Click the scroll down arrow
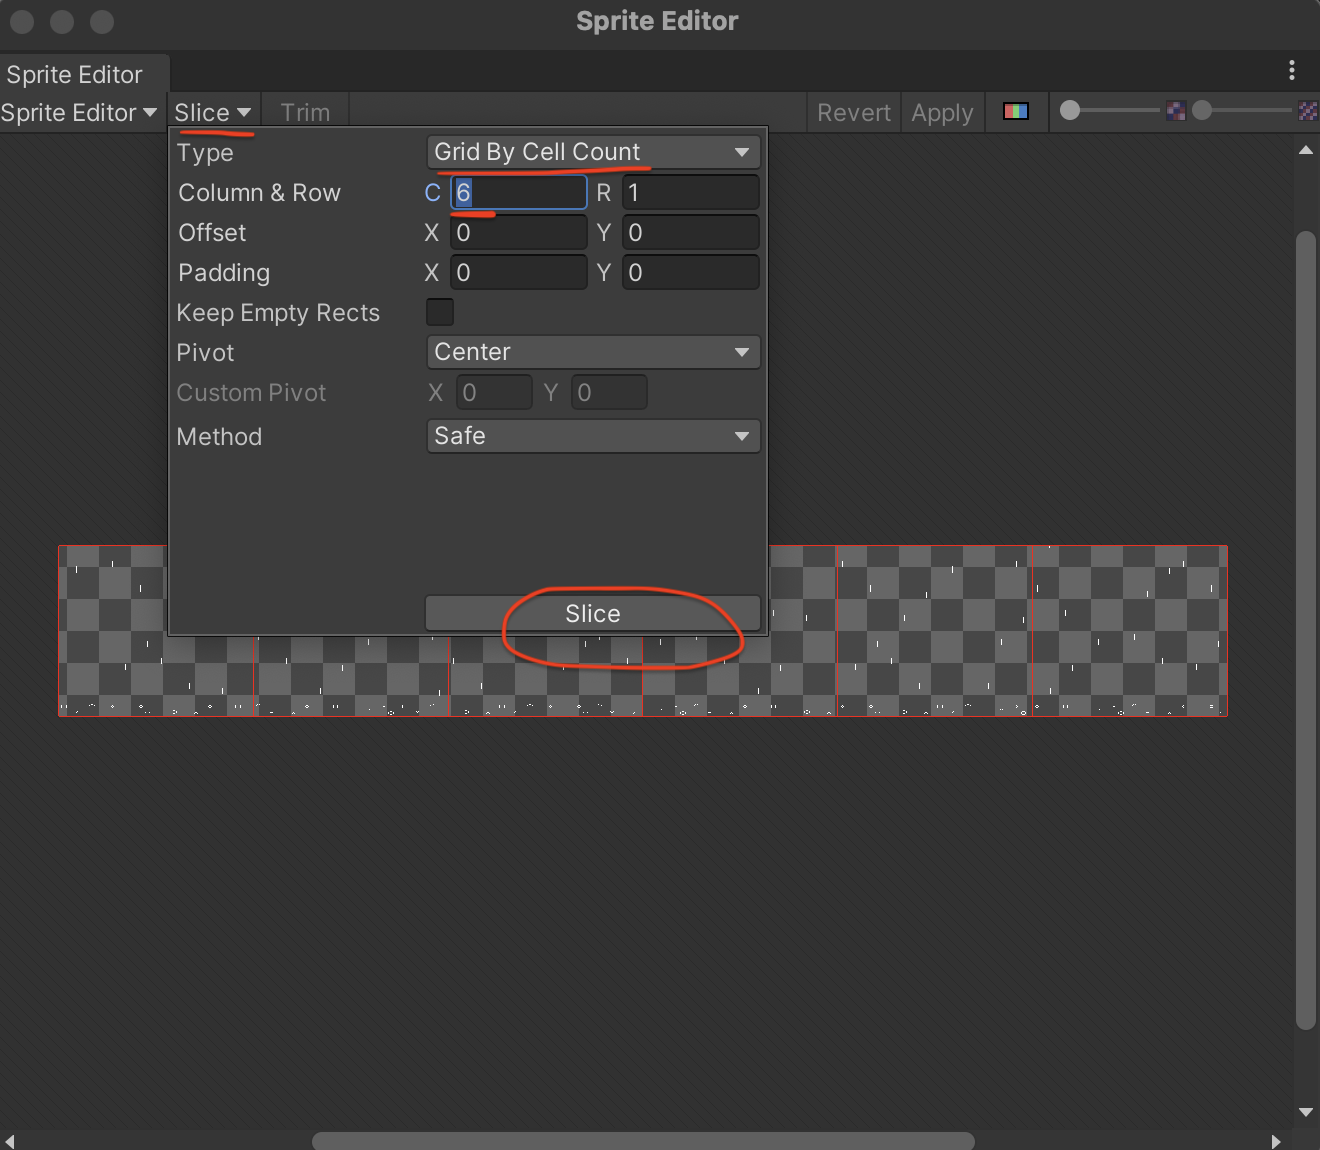Image resolution: width=1320 pixels, height=1150 pixels. [1305, 1112]
